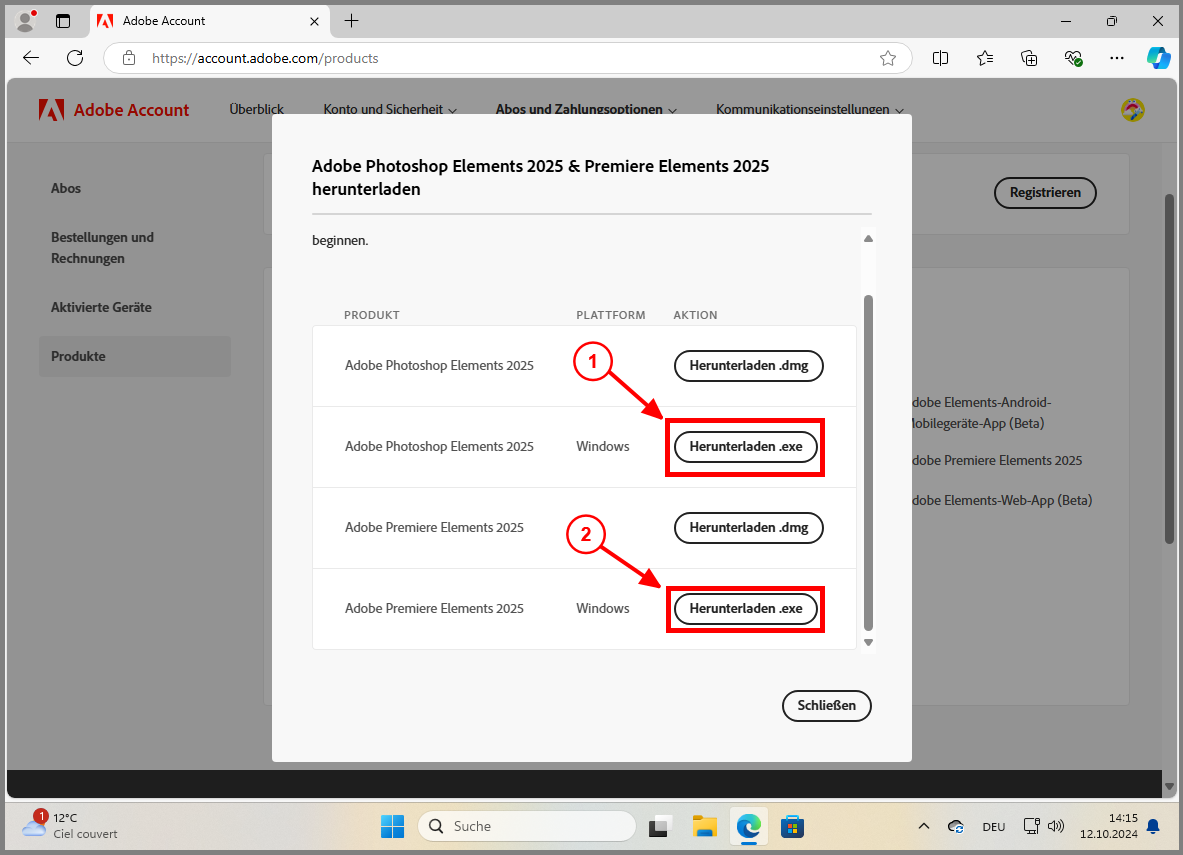Click the profile avatar in the top-right corner
The width and height of the screenshot is (1183, 855).
(x=1132, y=110)
